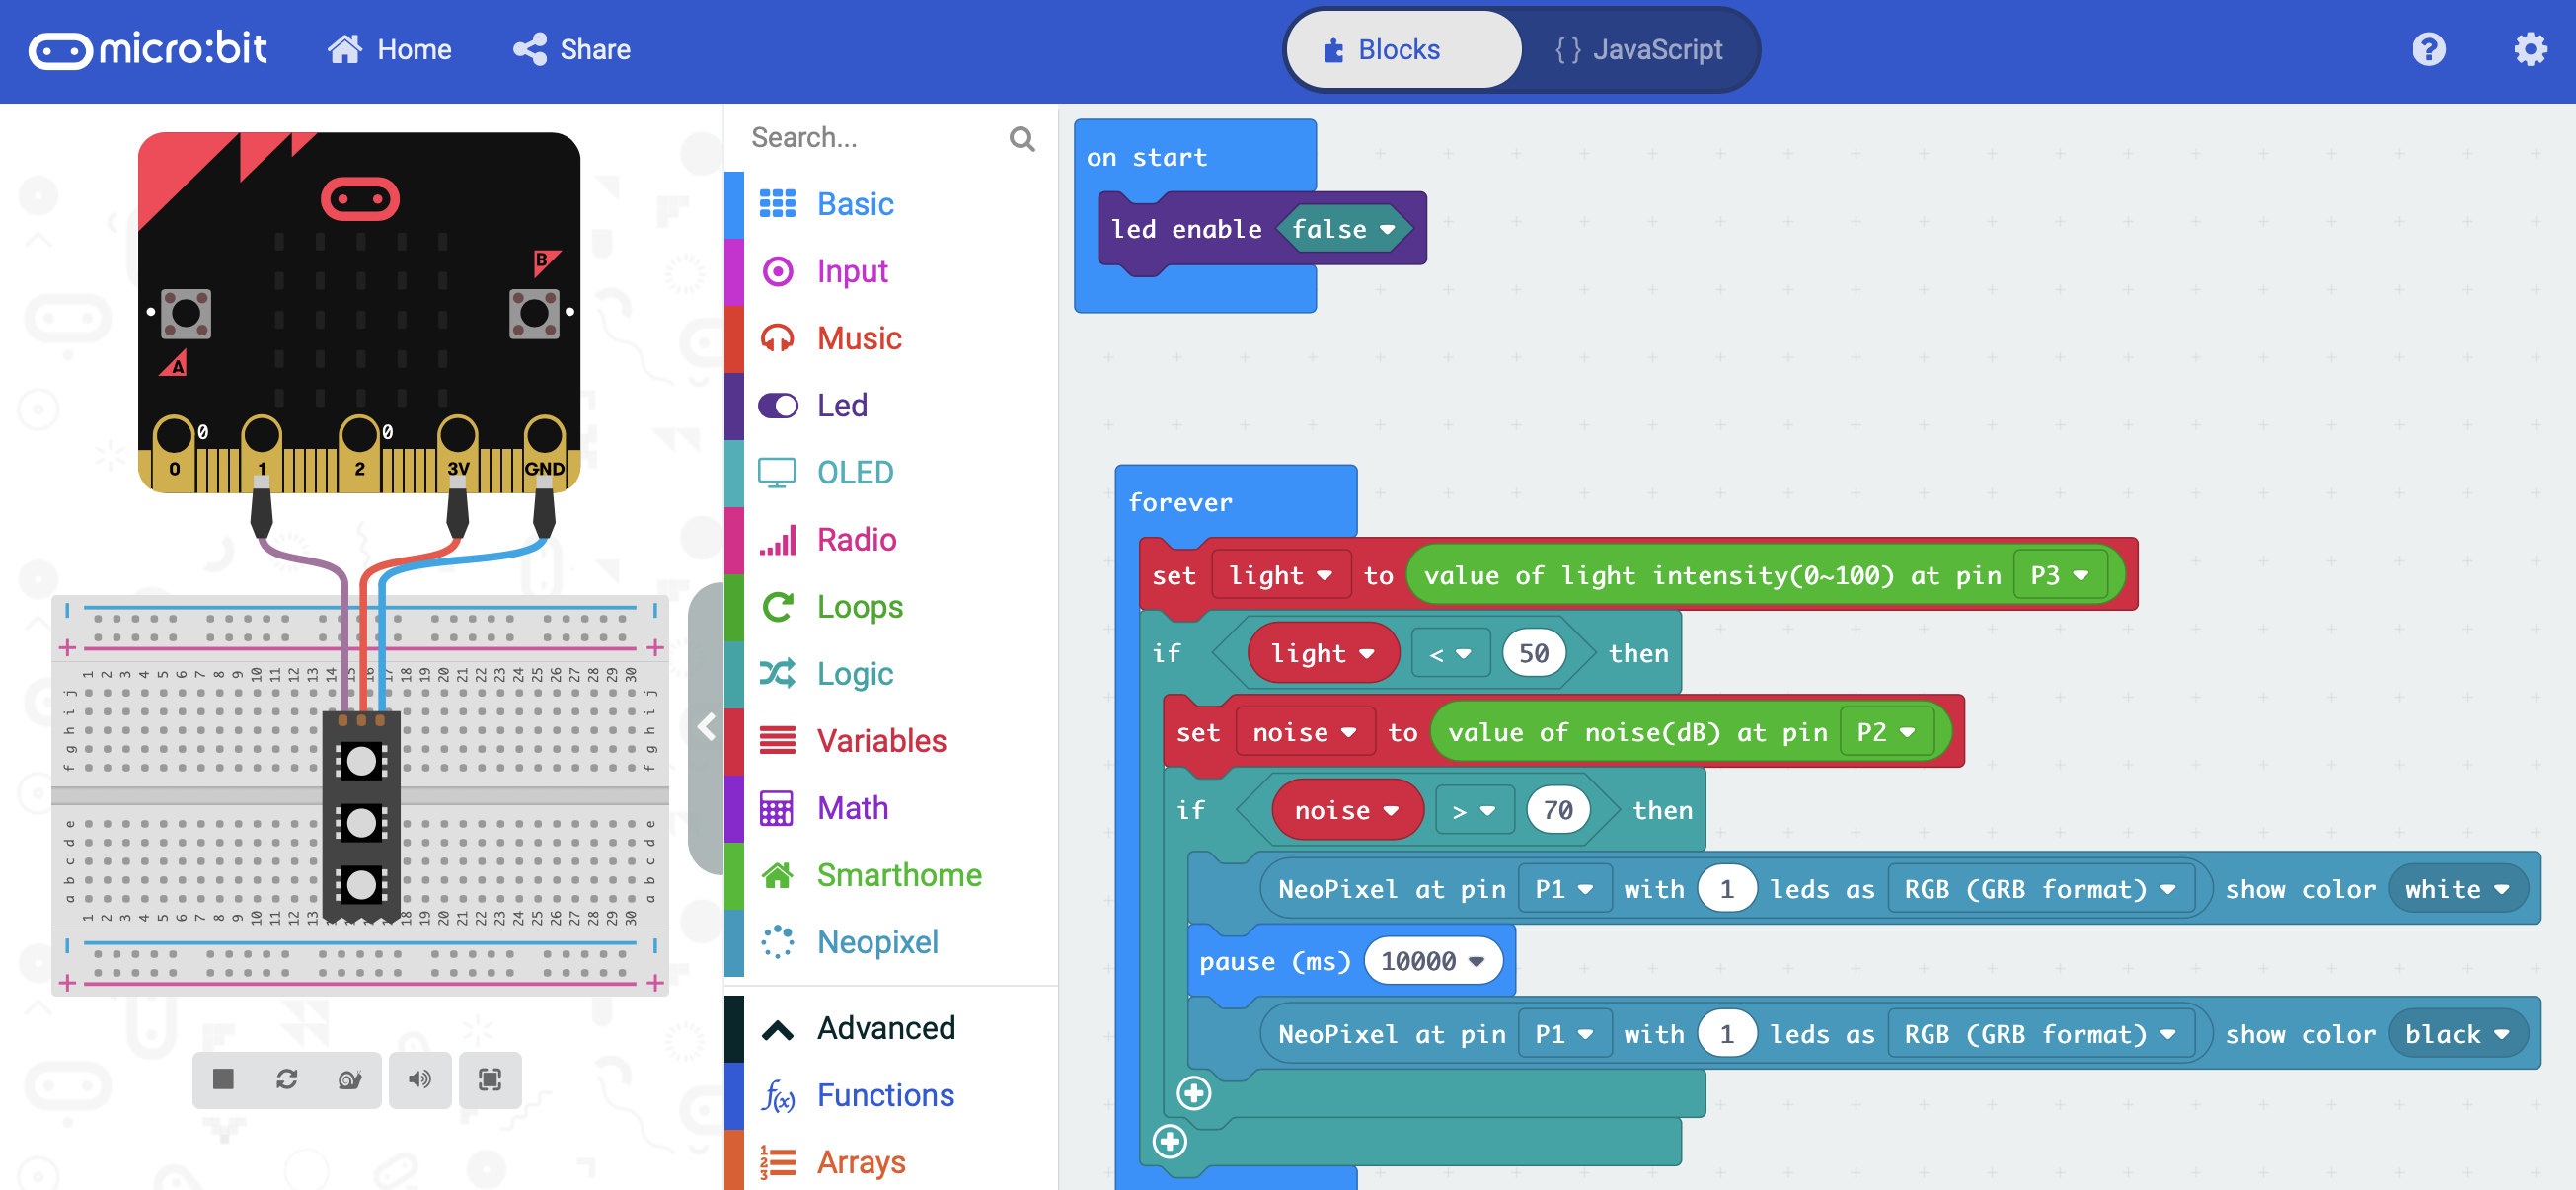Open the settings gear menu
This screenshot has height=1190, width=2576.
2530,49
